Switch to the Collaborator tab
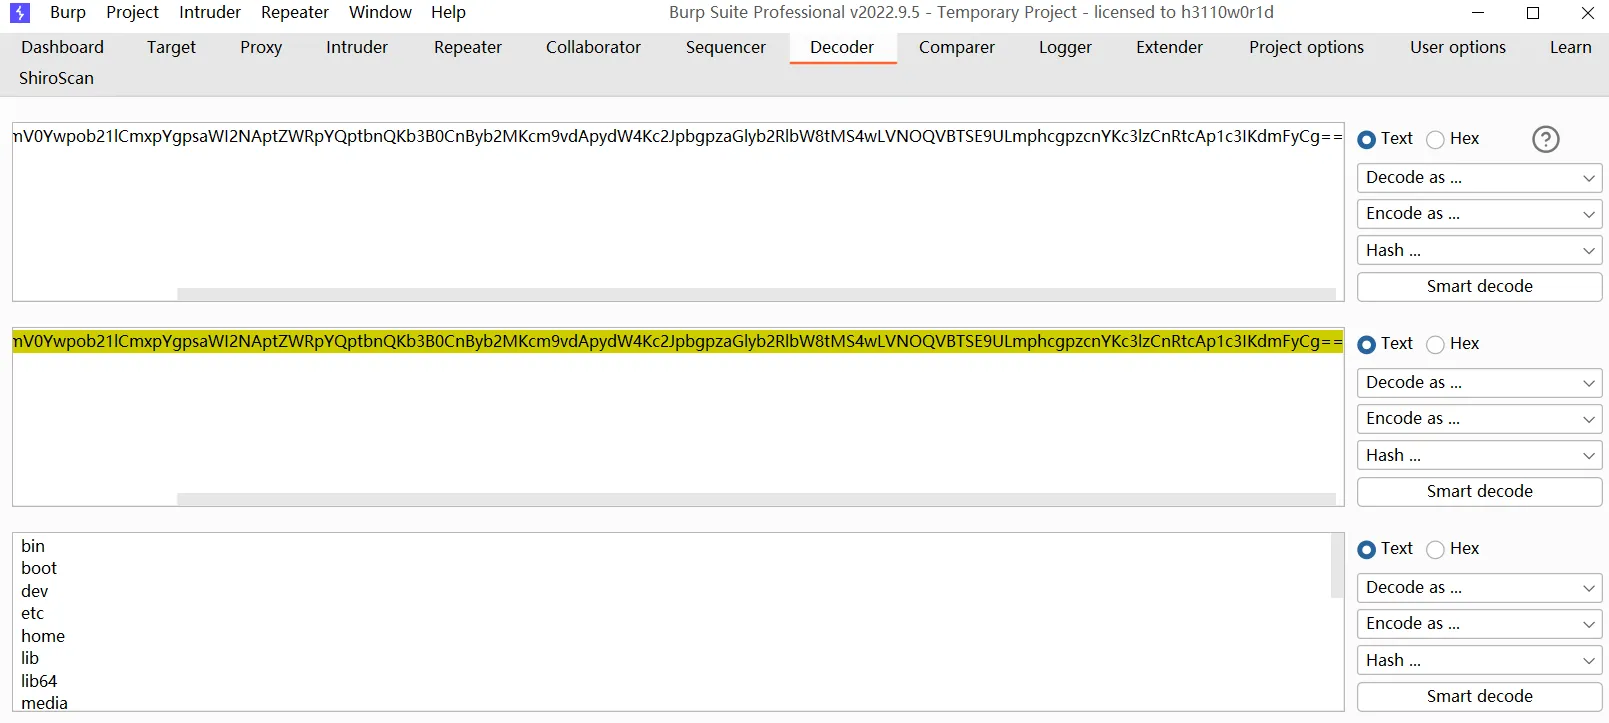This screenshot has width=1609, height=723. click(x=593, y=47)
